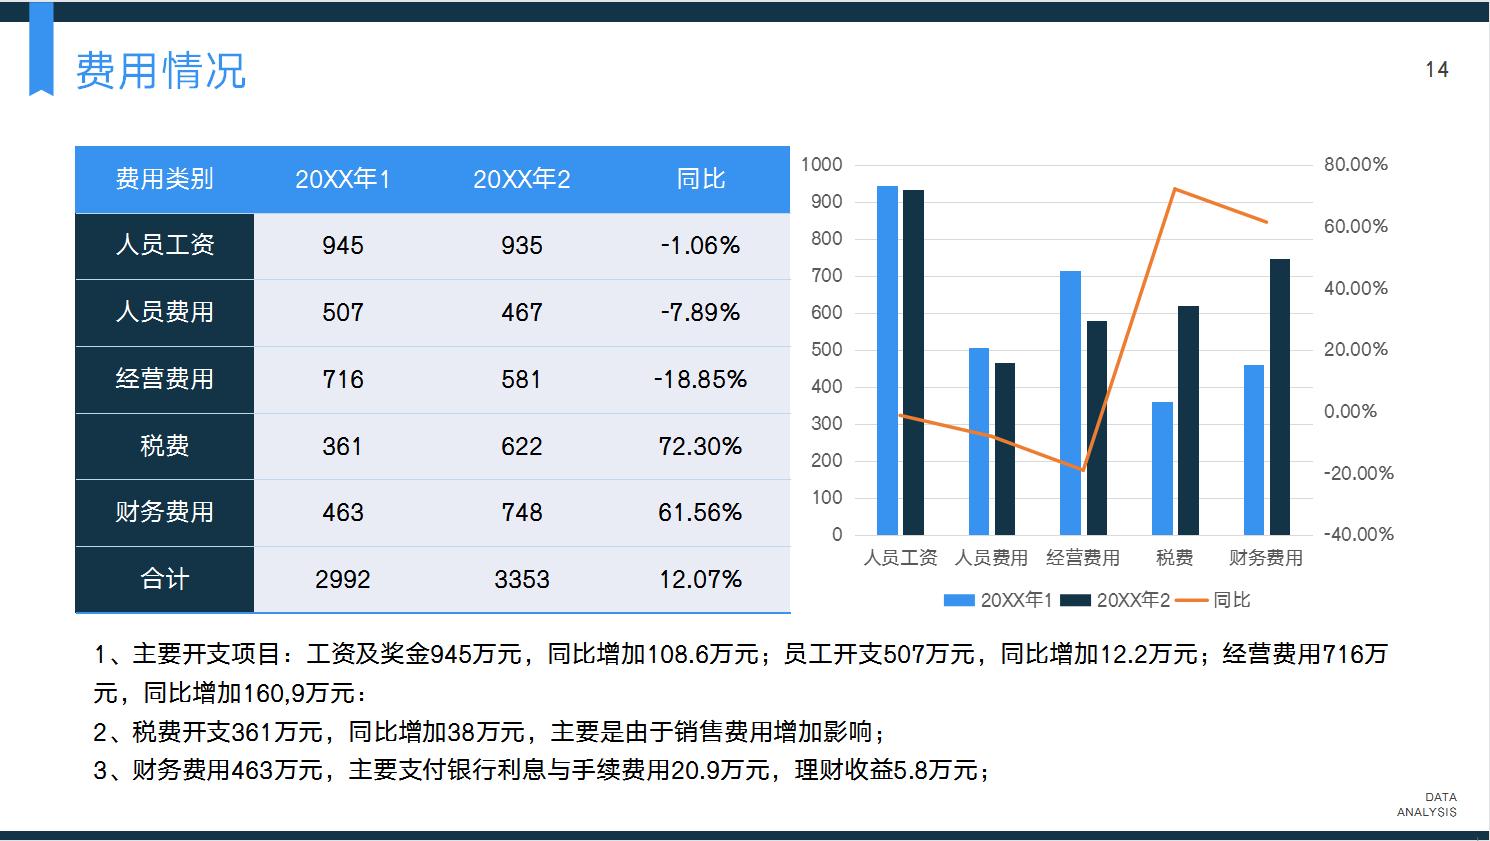This screenshot has width=1490, height=841.
Task: Expand the 同比 column header
Action: [x=700, y=180]
